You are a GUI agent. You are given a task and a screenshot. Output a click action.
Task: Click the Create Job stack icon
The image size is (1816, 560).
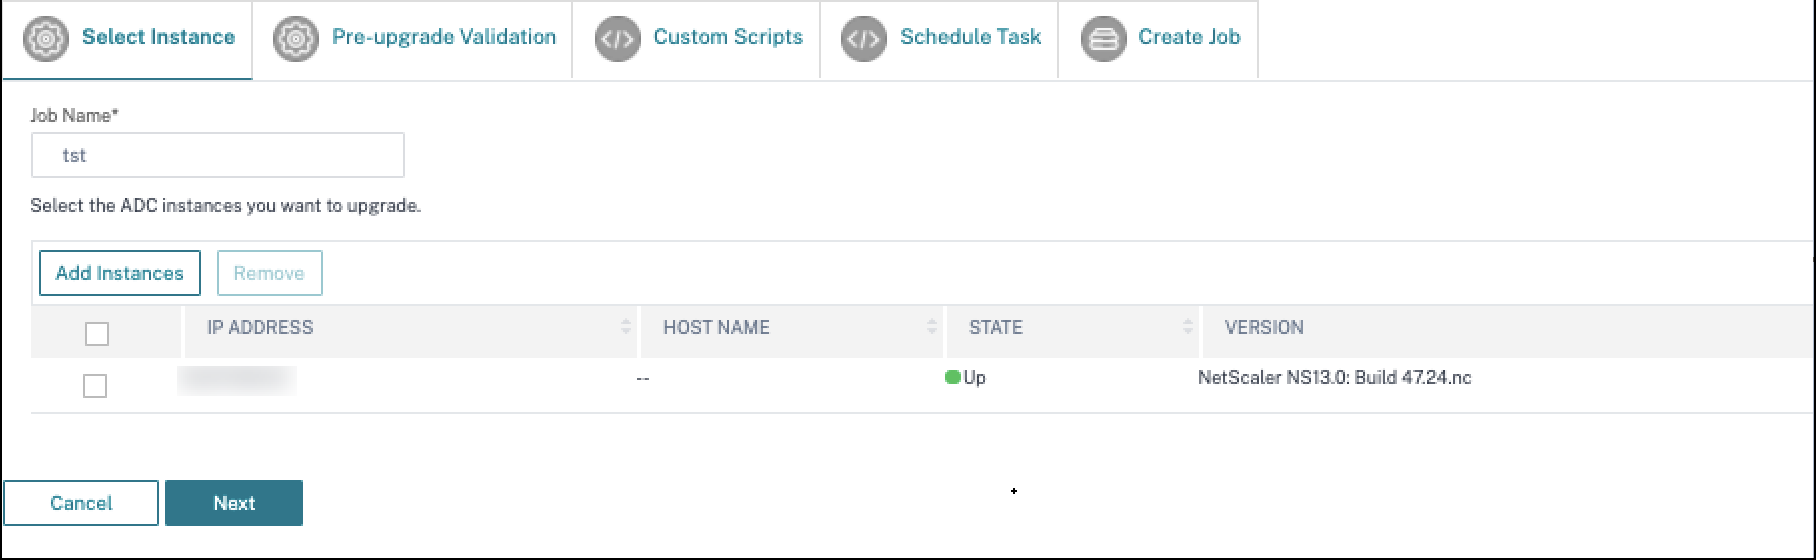pyautogui.click(x=1104, y=39)
